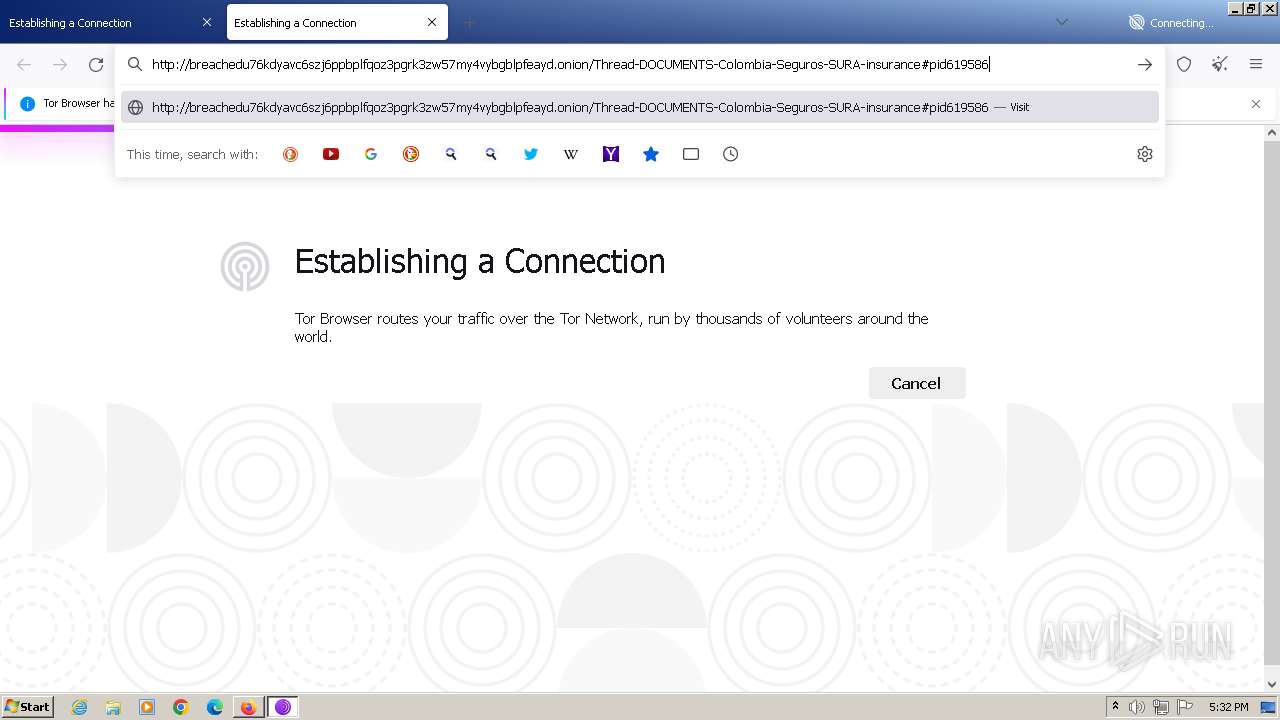Go forward to next page
1280x720 pixels.
60,64
